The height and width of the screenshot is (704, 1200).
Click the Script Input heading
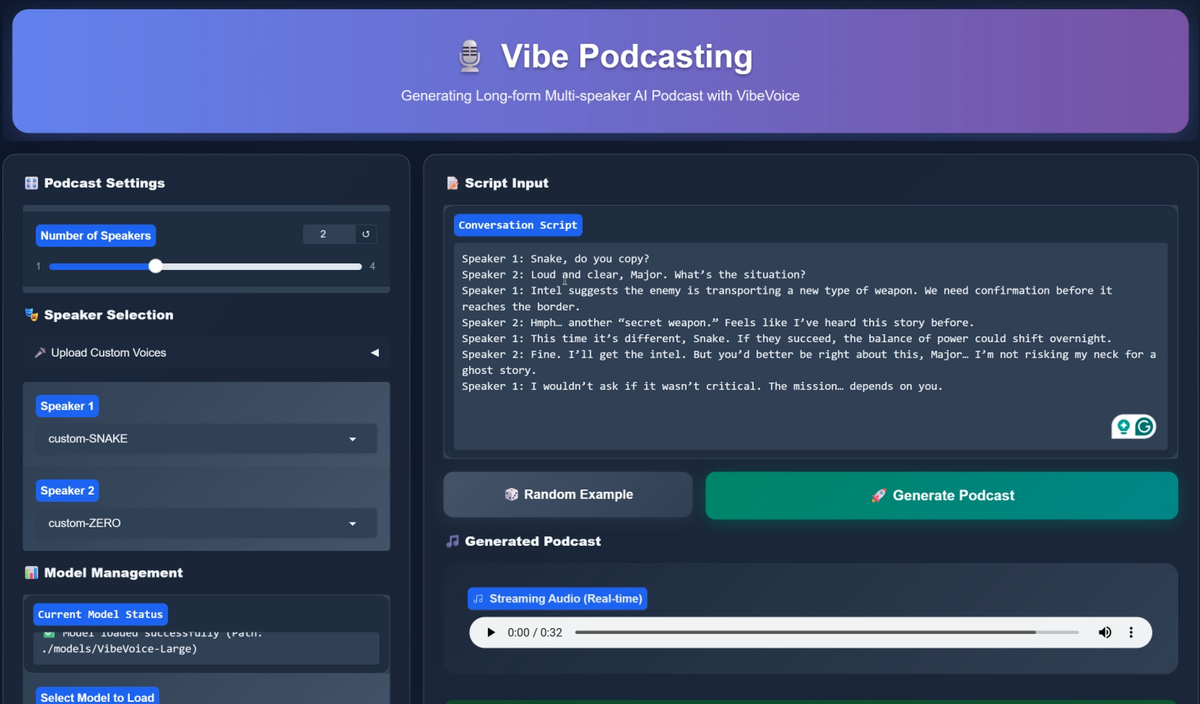506,183
